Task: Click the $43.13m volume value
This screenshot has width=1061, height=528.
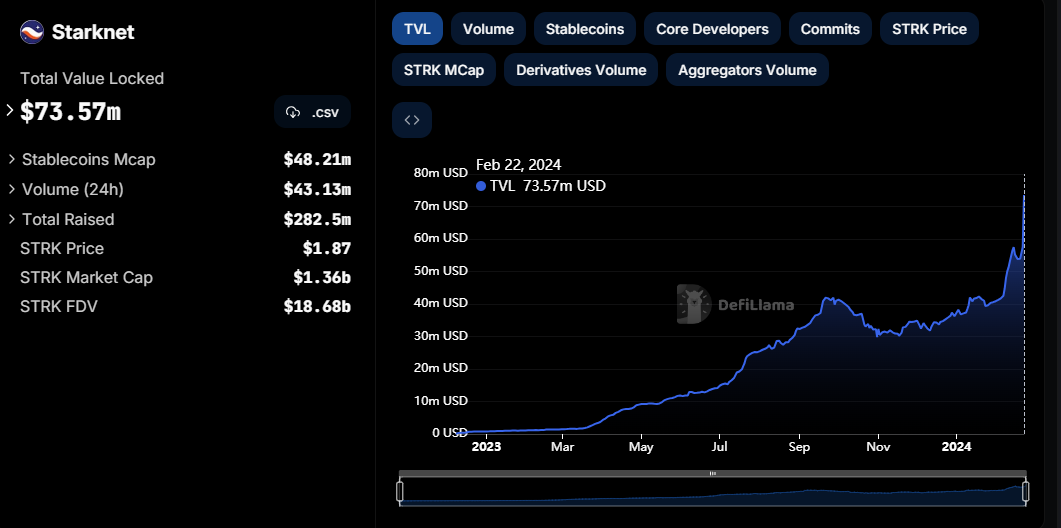Action: pyautogui.click(x=317, y=190)
